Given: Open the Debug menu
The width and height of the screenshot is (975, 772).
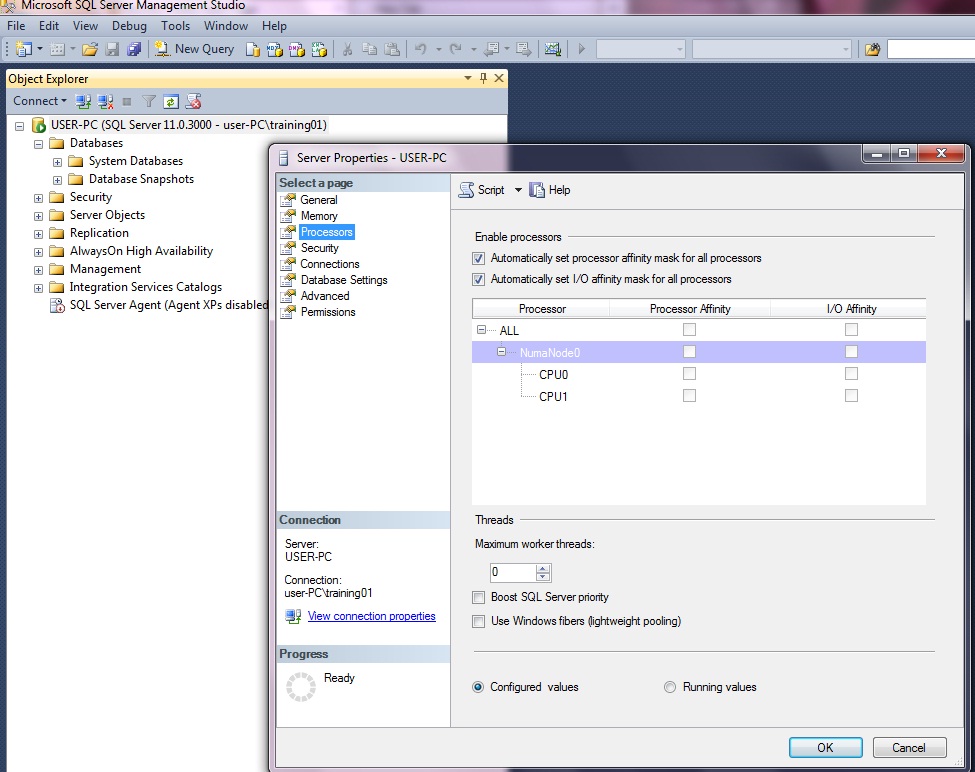Looking at the screenshot, I should 129,25.
